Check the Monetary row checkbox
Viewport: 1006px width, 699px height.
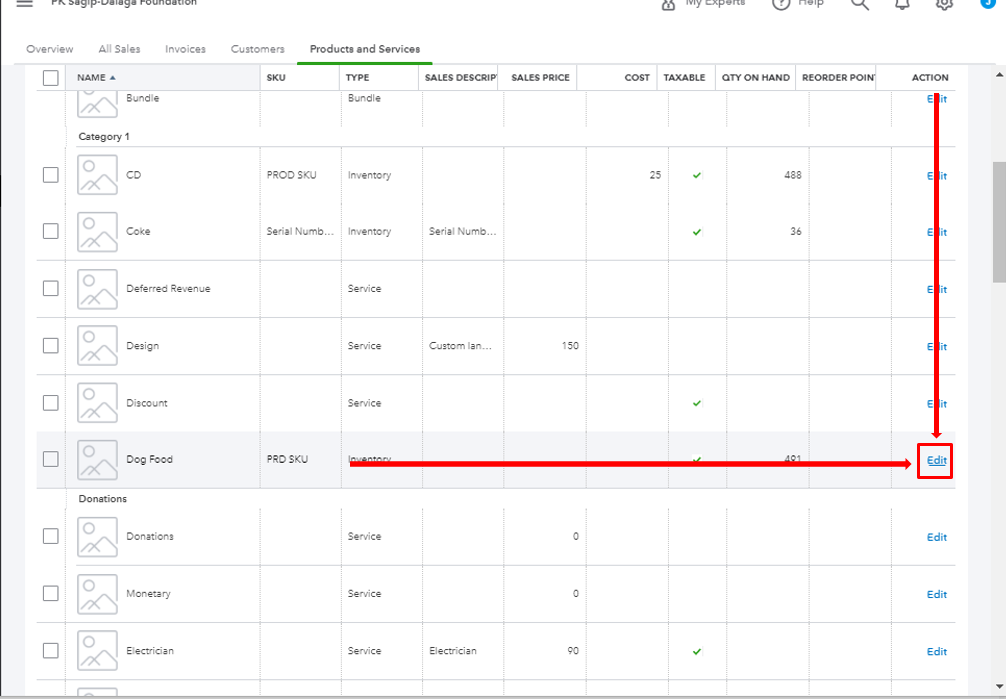(x=51, y=593)
